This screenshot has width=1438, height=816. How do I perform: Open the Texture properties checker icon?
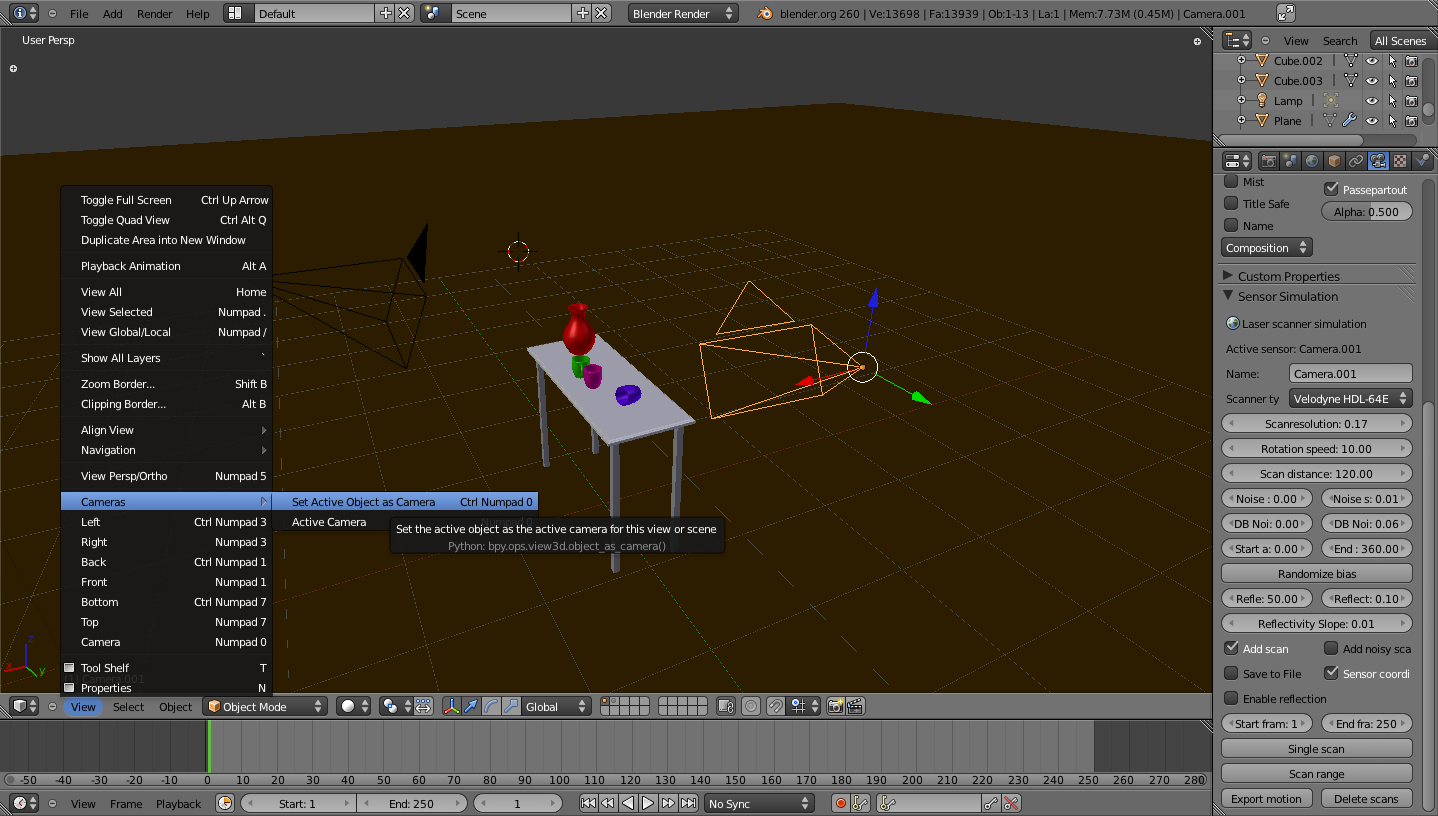pyautogui.click(x=1400, y=161)
